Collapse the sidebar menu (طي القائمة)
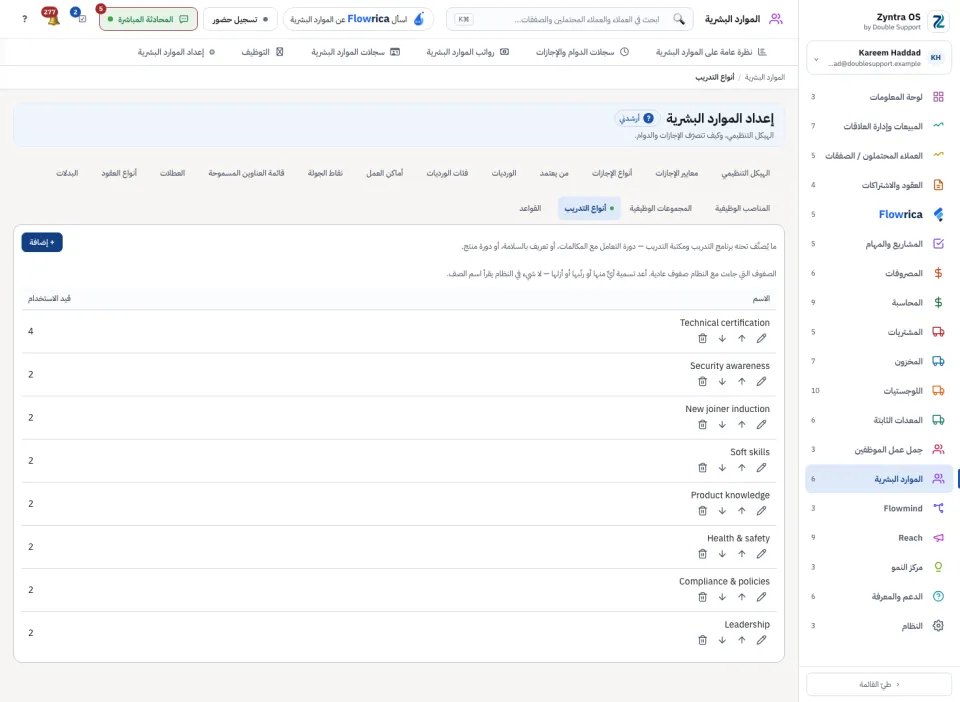Image resolution: width=960 pixels, height=702 pixels. click(x=878, y=684)
